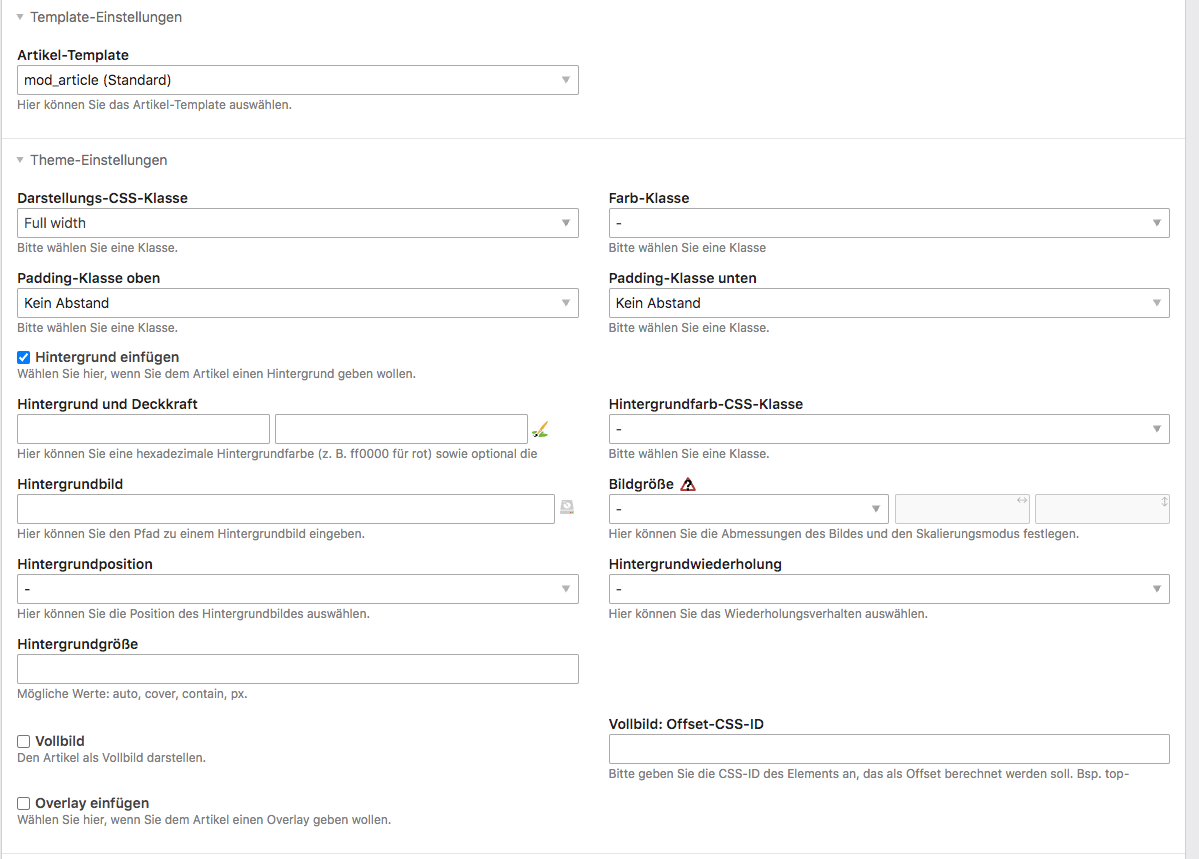Open the Hintergrundposition dropdown
Image resolution: width=1199 pixels, height=859 pixels.
point(297,589)
